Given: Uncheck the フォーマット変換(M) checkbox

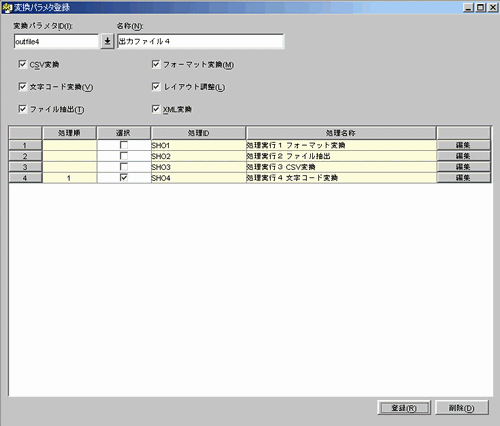Looking at the screenshot, I should click(x=156, y=64).
